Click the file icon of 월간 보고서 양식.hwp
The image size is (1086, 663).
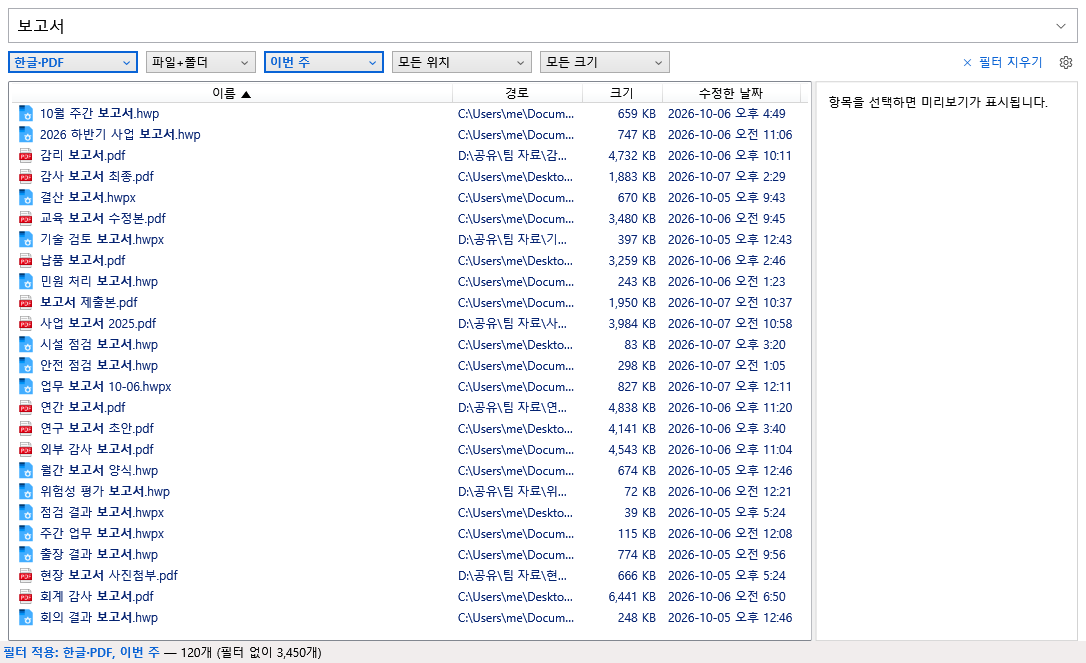point(26,470)
